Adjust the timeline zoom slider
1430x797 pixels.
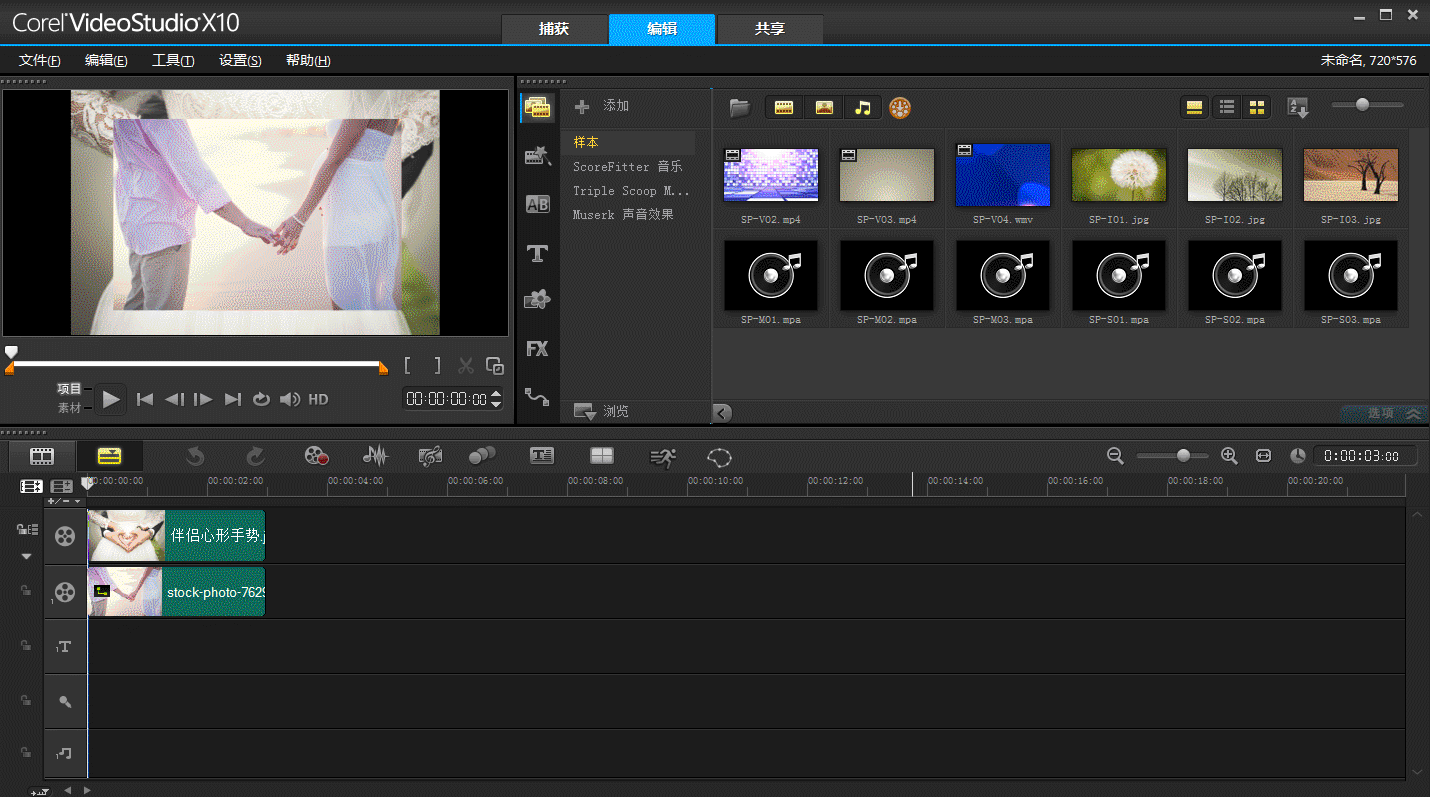(1184, 456)
